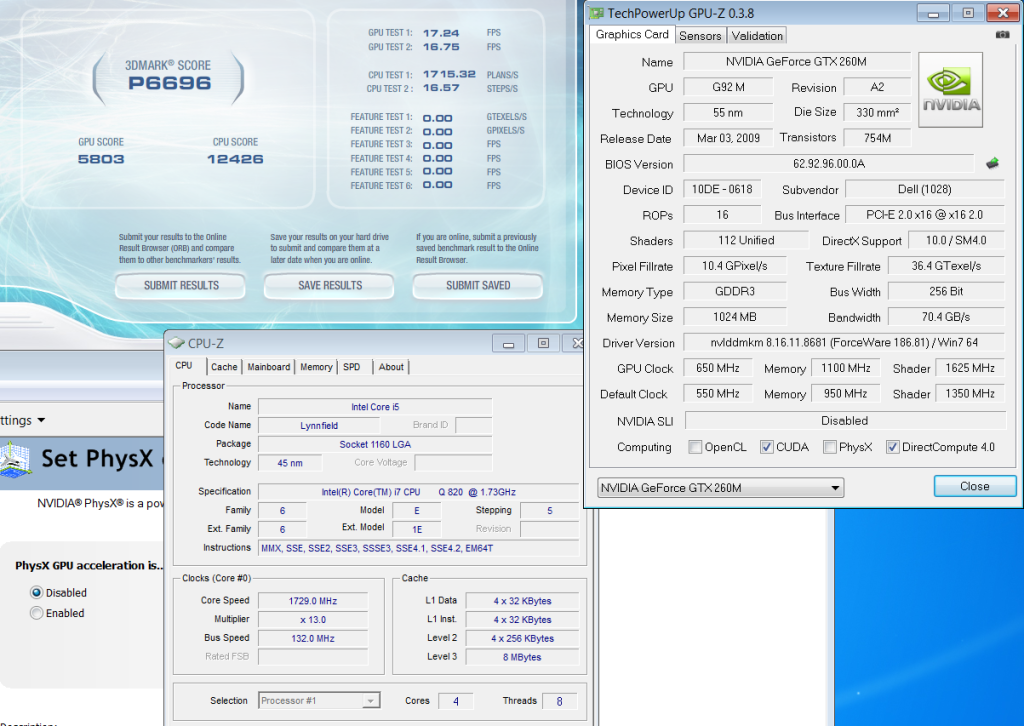Open the GeForce GTX 260M card selector dropdown

720,488
